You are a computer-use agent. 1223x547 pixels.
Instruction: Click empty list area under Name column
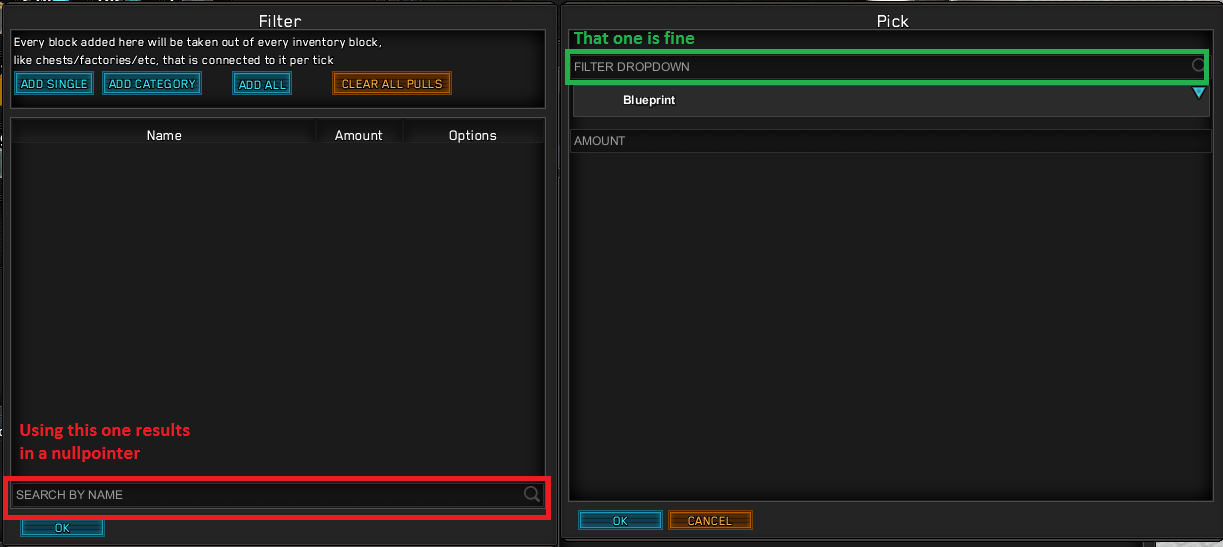coord(164,300)
